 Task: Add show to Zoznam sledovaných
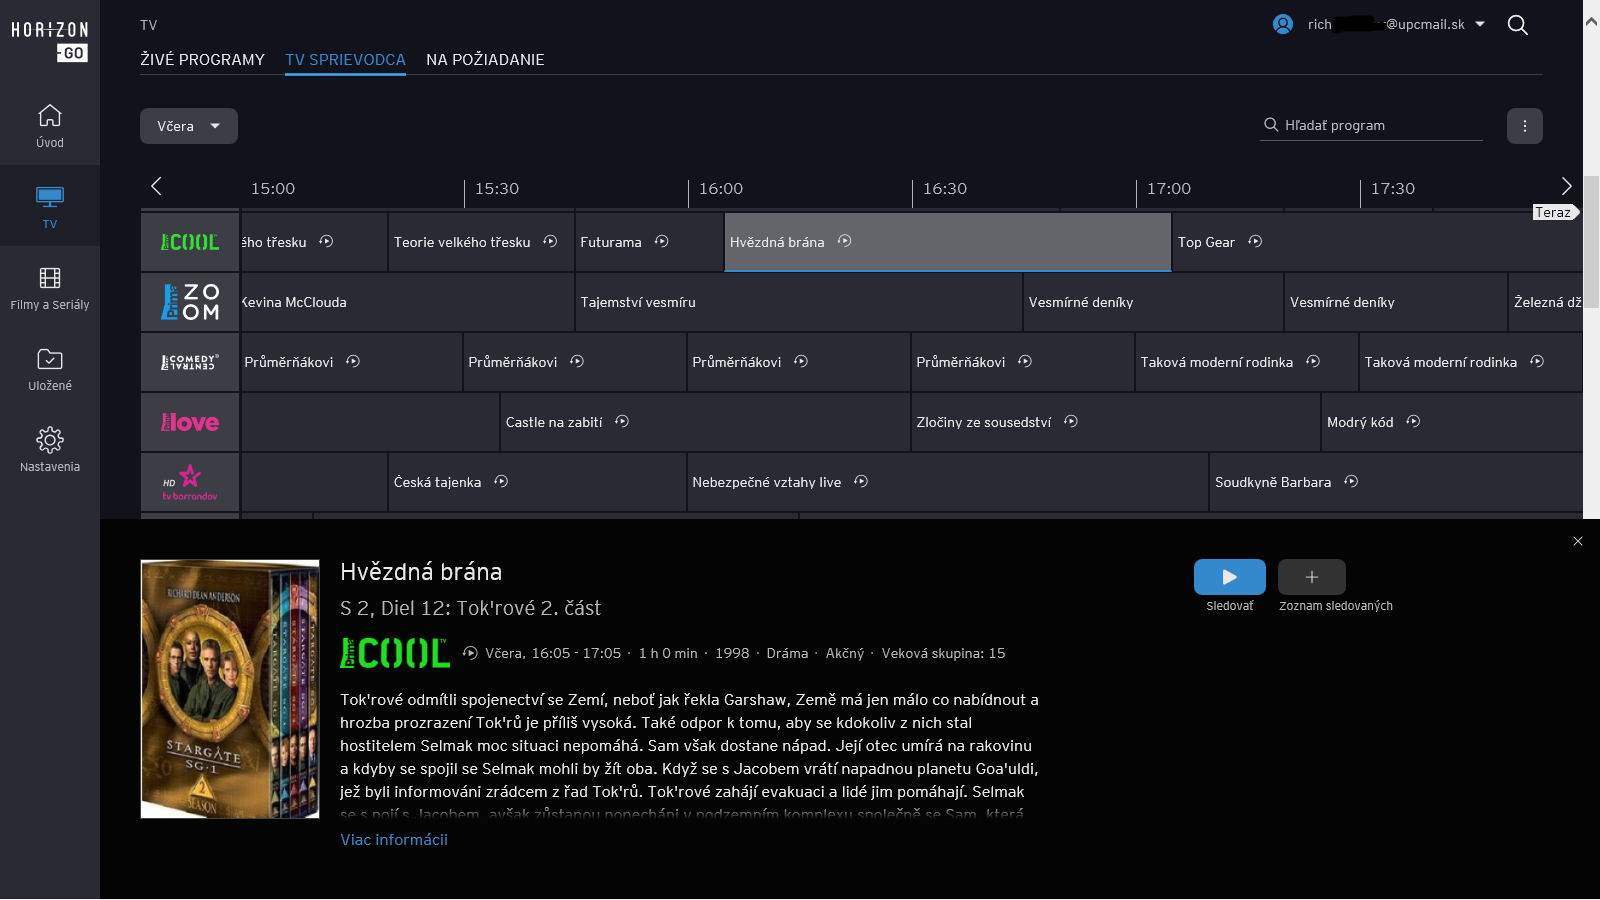tap(1311, 577)
